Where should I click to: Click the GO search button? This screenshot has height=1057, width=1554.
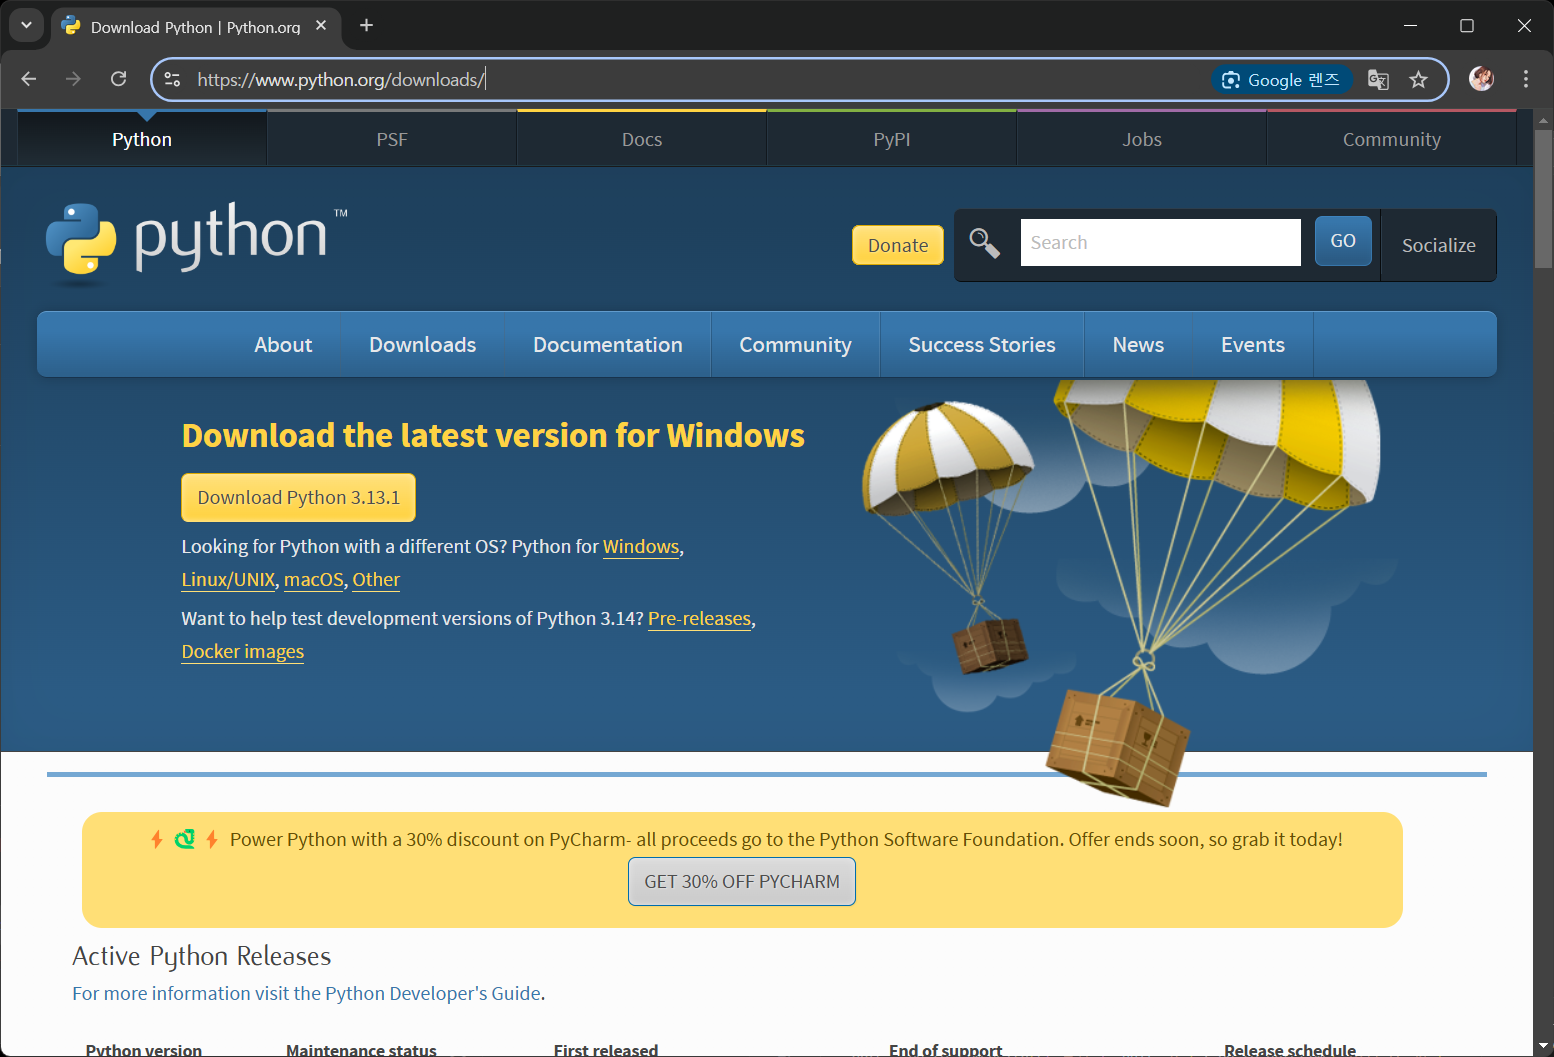pos(1343,241)
